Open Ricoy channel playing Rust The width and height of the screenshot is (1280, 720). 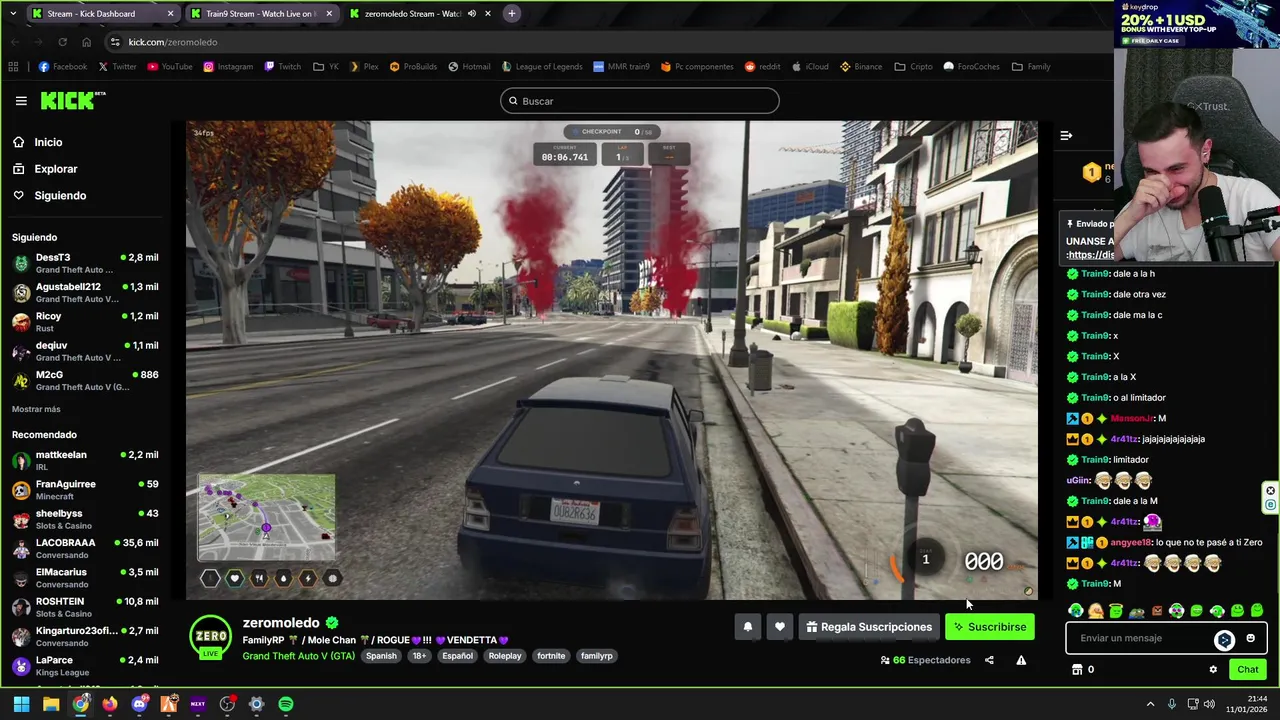pos(85,322)
